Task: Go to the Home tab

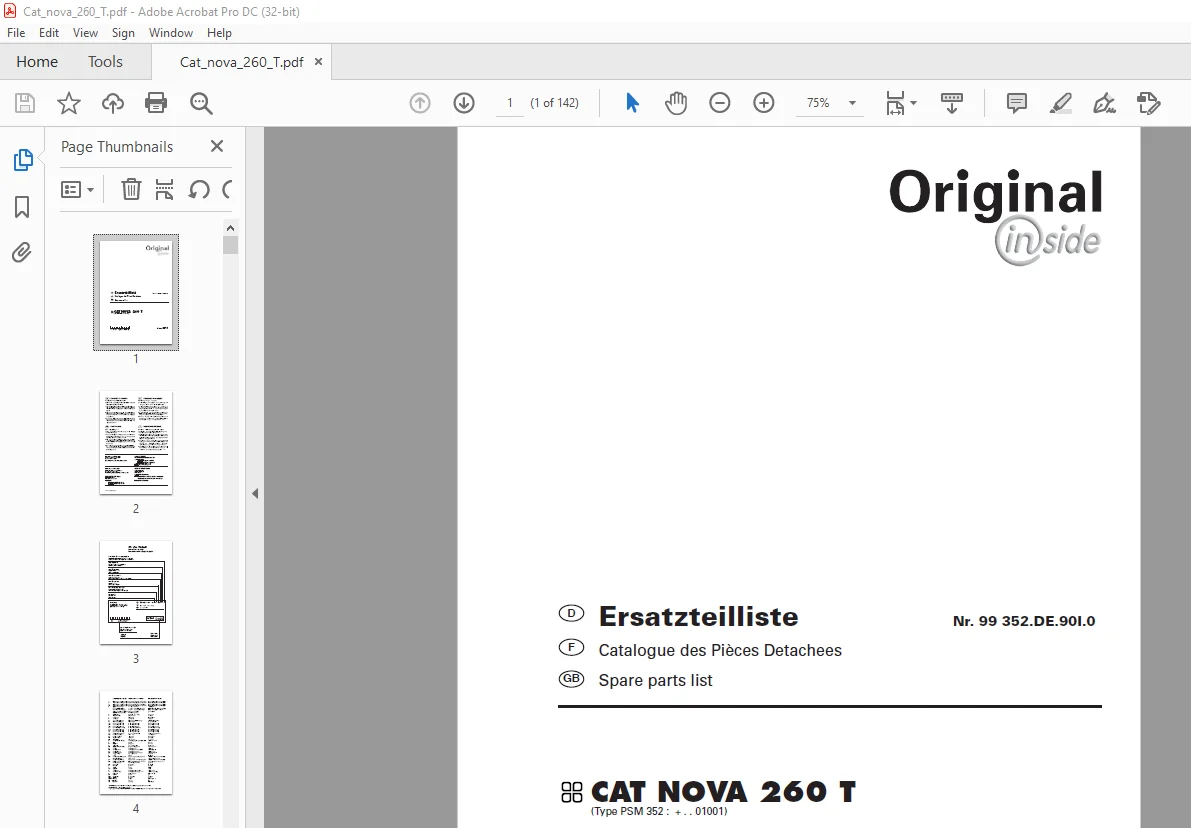Action: pos(37,62)
